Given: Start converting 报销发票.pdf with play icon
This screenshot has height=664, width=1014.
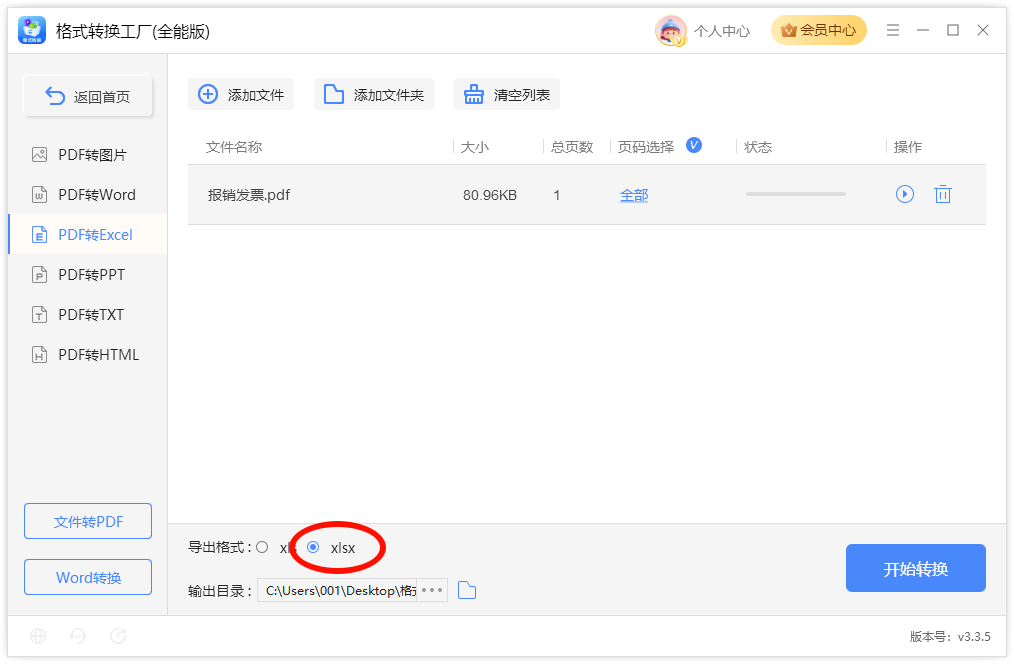Looking at the screenshot, I should [905, 194].
